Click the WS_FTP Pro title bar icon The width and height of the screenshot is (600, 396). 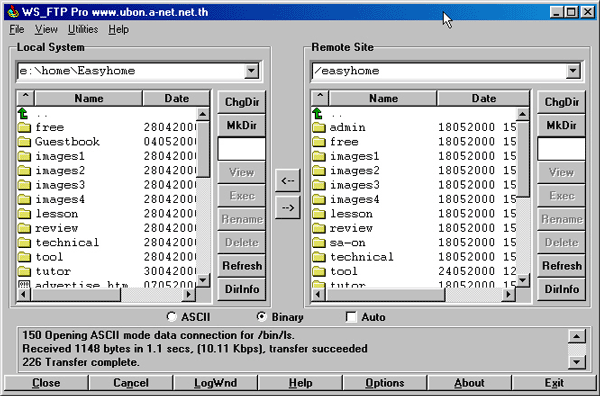tap(13, 12)
